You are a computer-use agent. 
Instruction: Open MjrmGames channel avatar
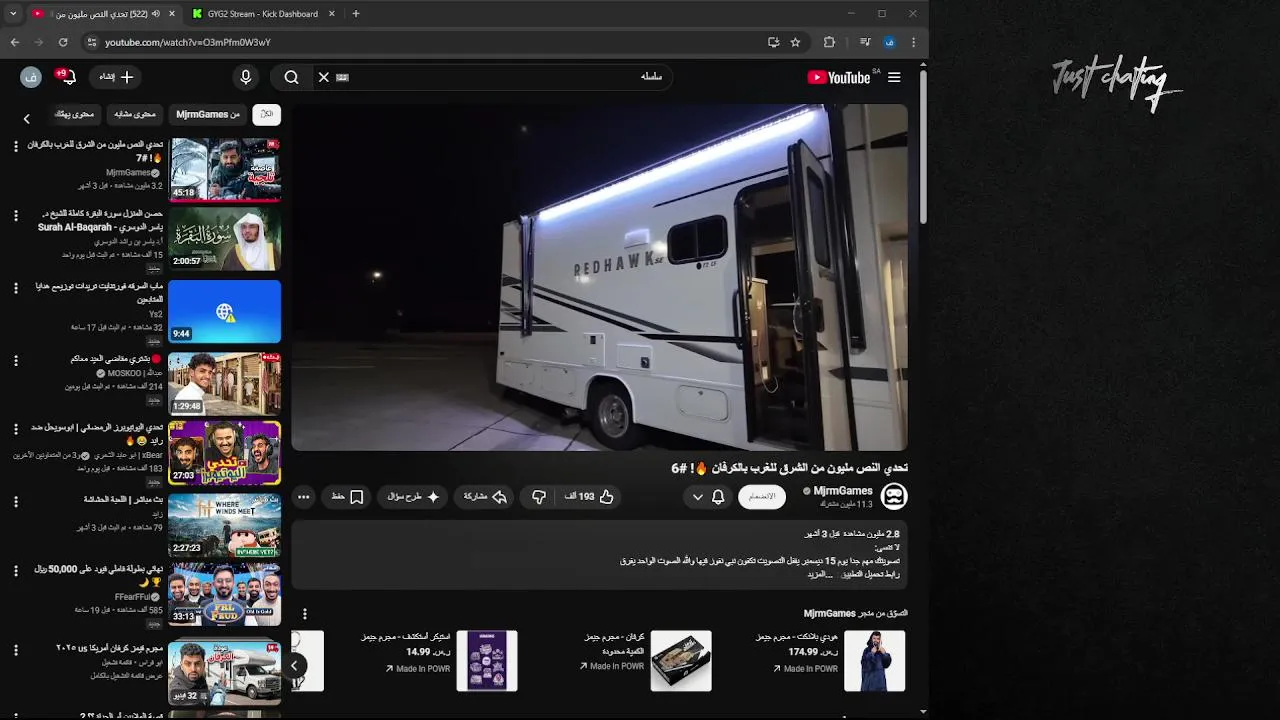pos(894,496)
